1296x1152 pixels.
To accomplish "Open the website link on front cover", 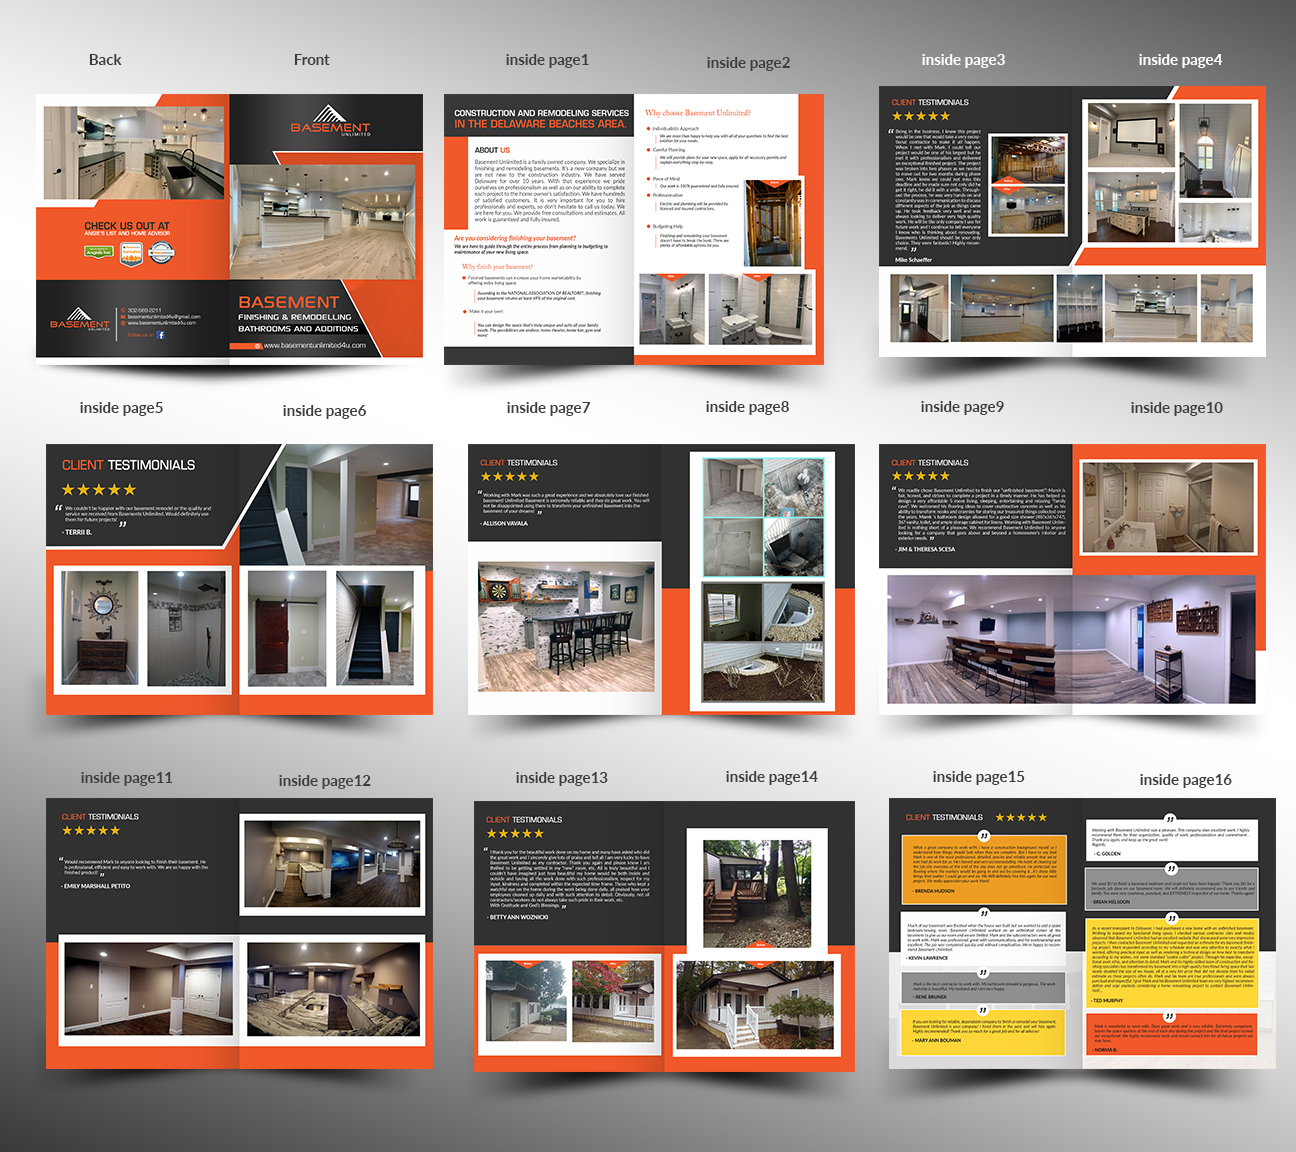I will pyautogui.click(x=314, y=346).
